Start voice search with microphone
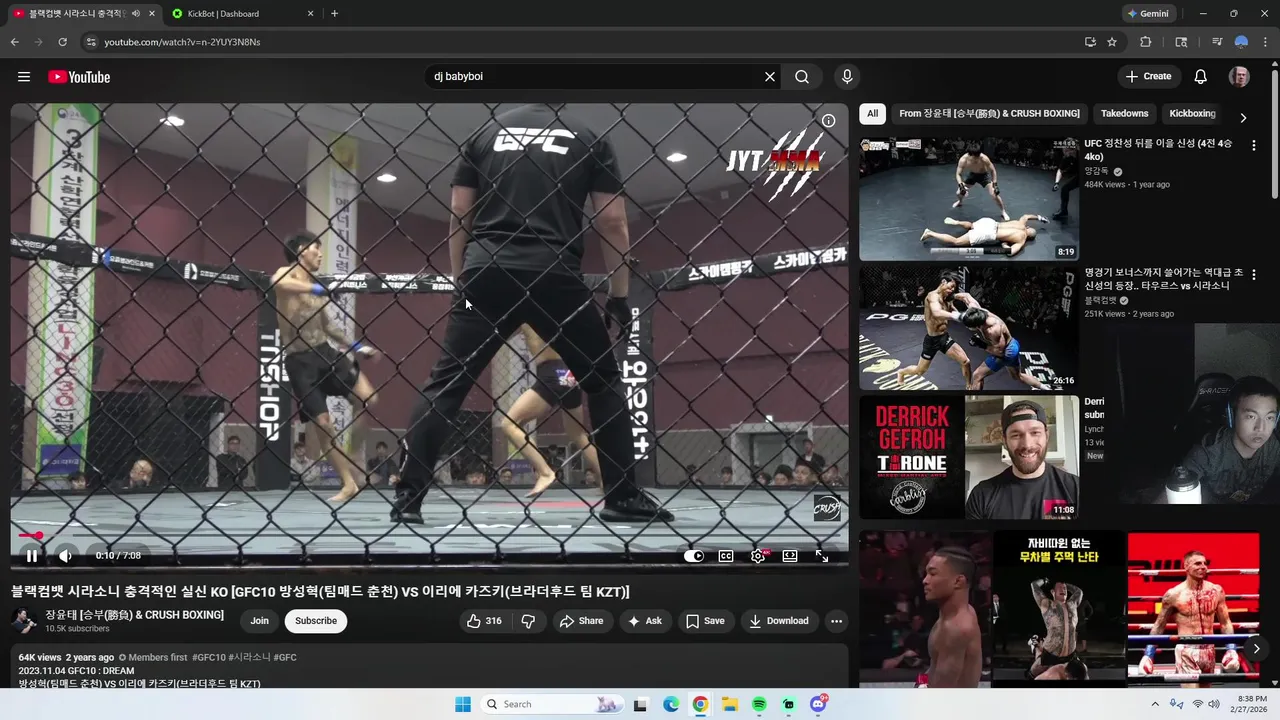1280x720 pixels. [x=847, y=77]
